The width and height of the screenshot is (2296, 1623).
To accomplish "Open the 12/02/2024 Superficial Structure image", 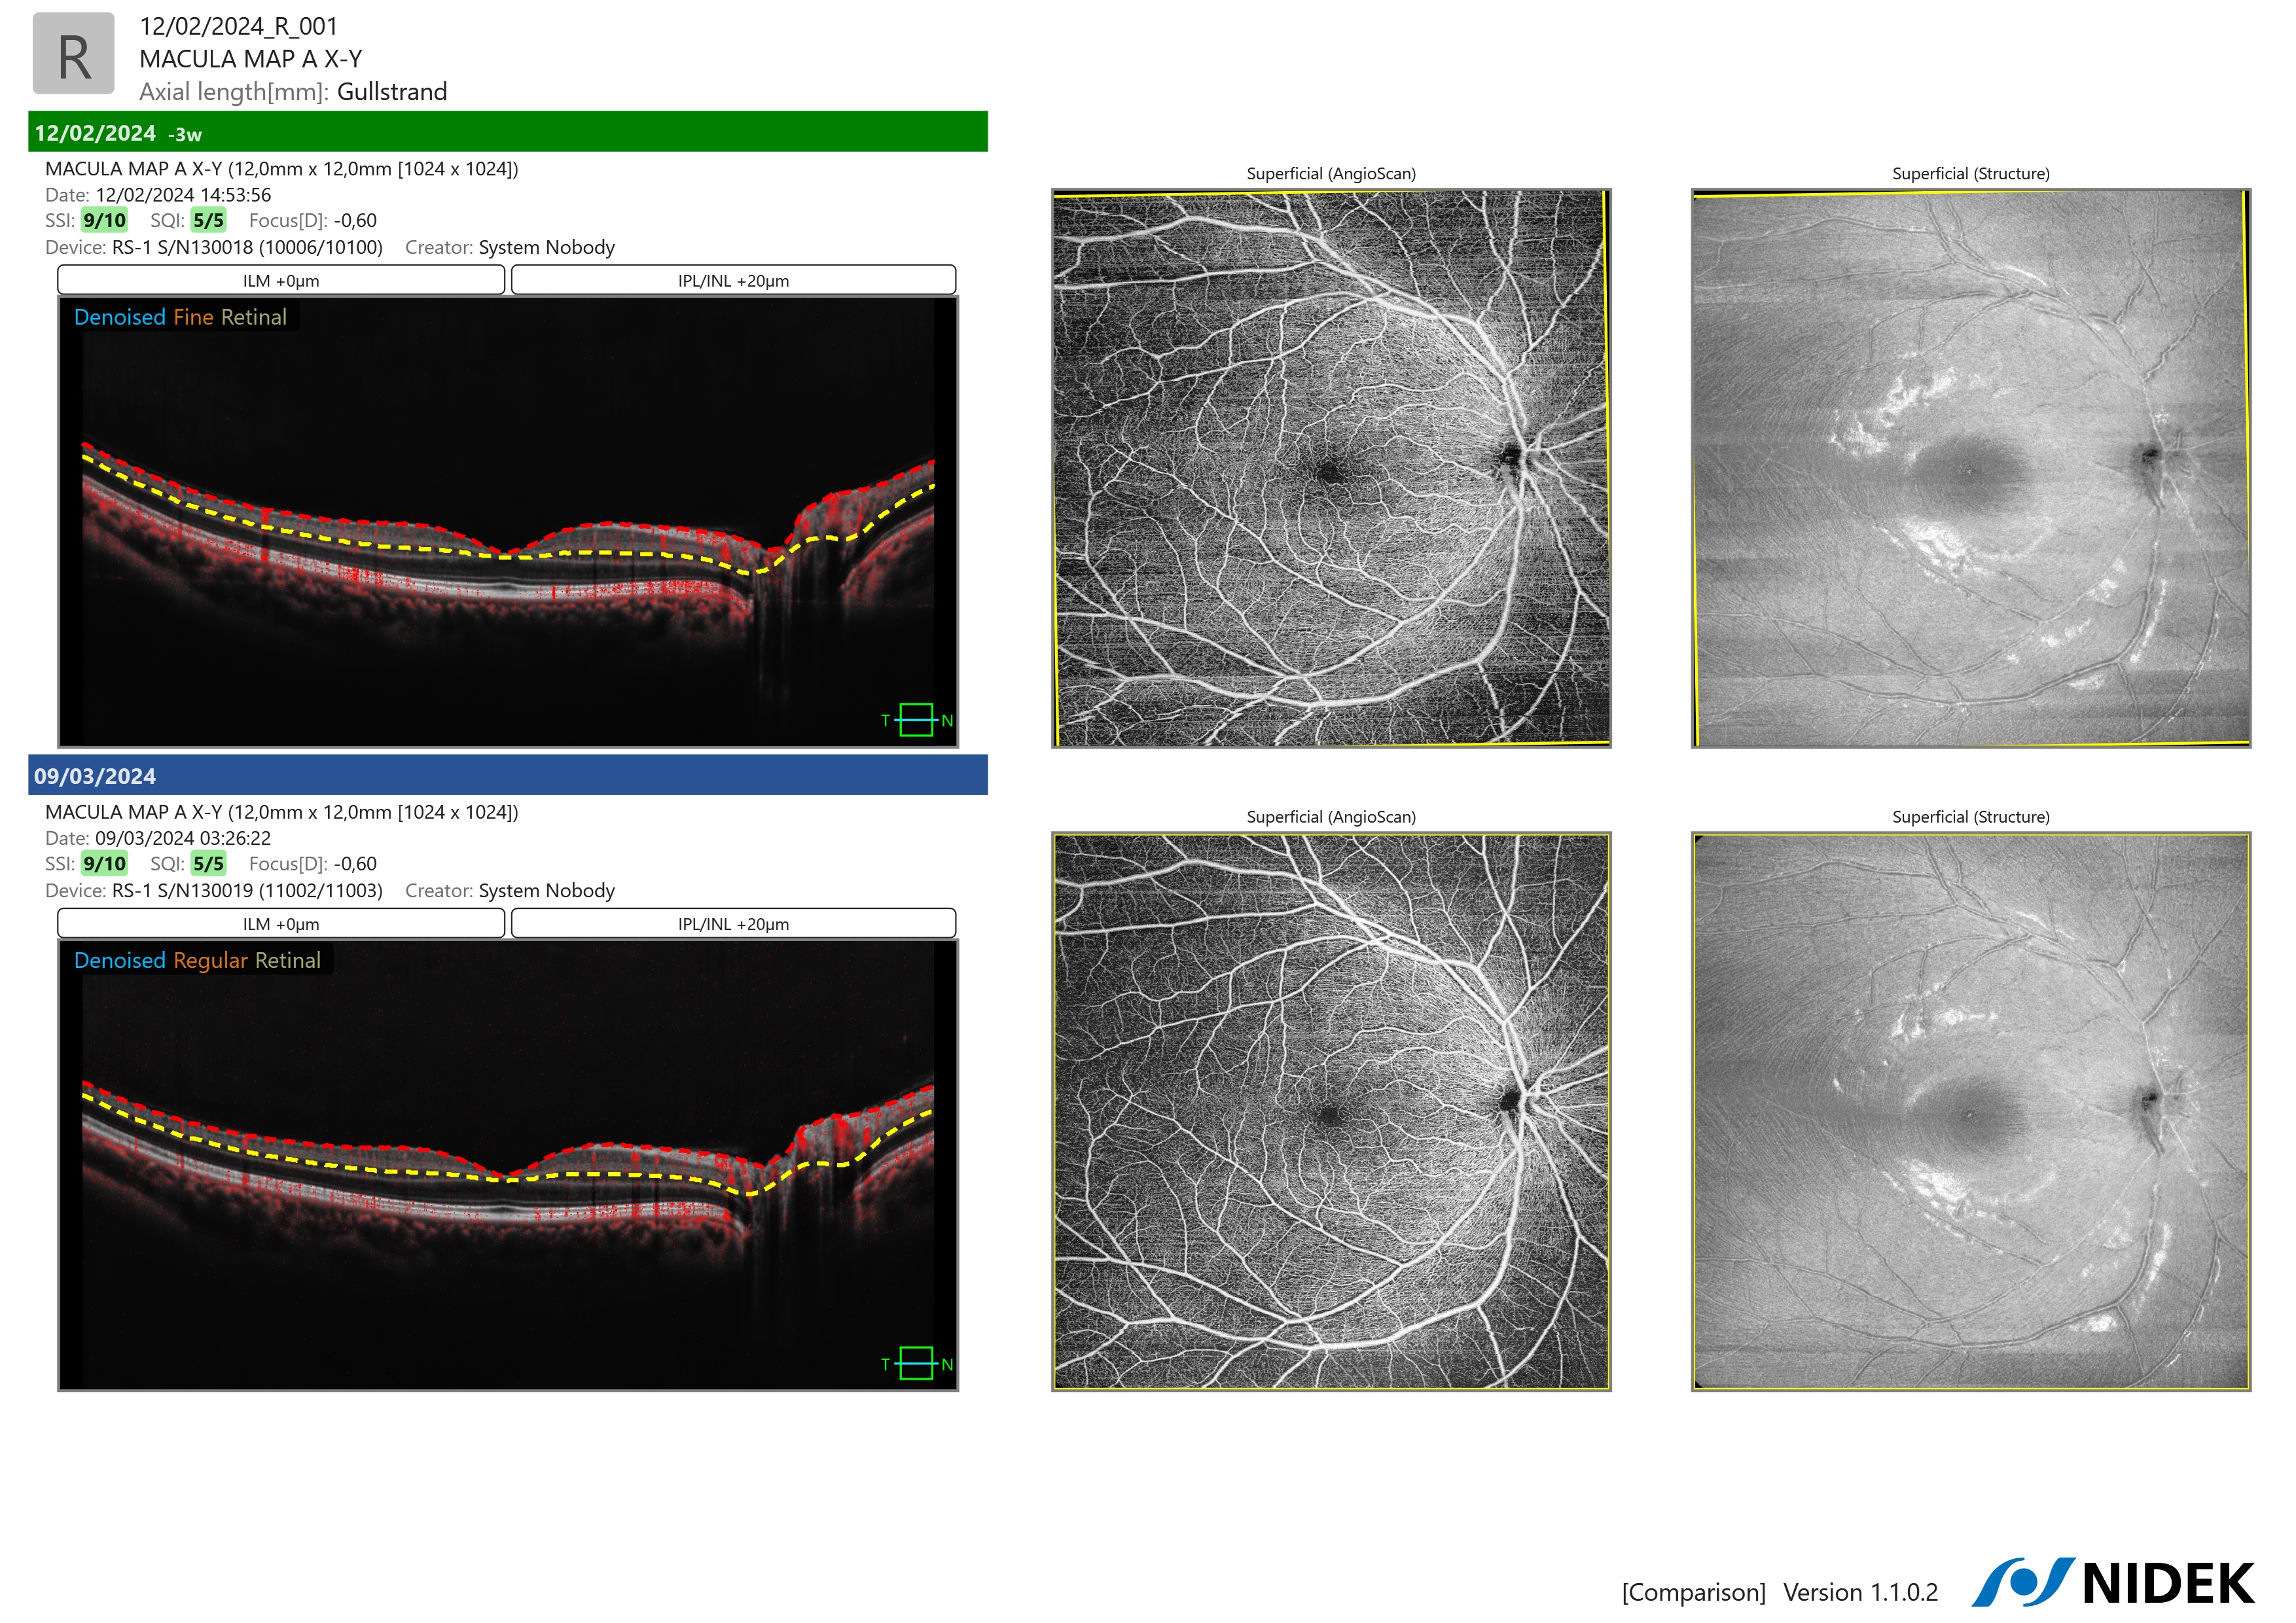I will (x=1971, y=468).
